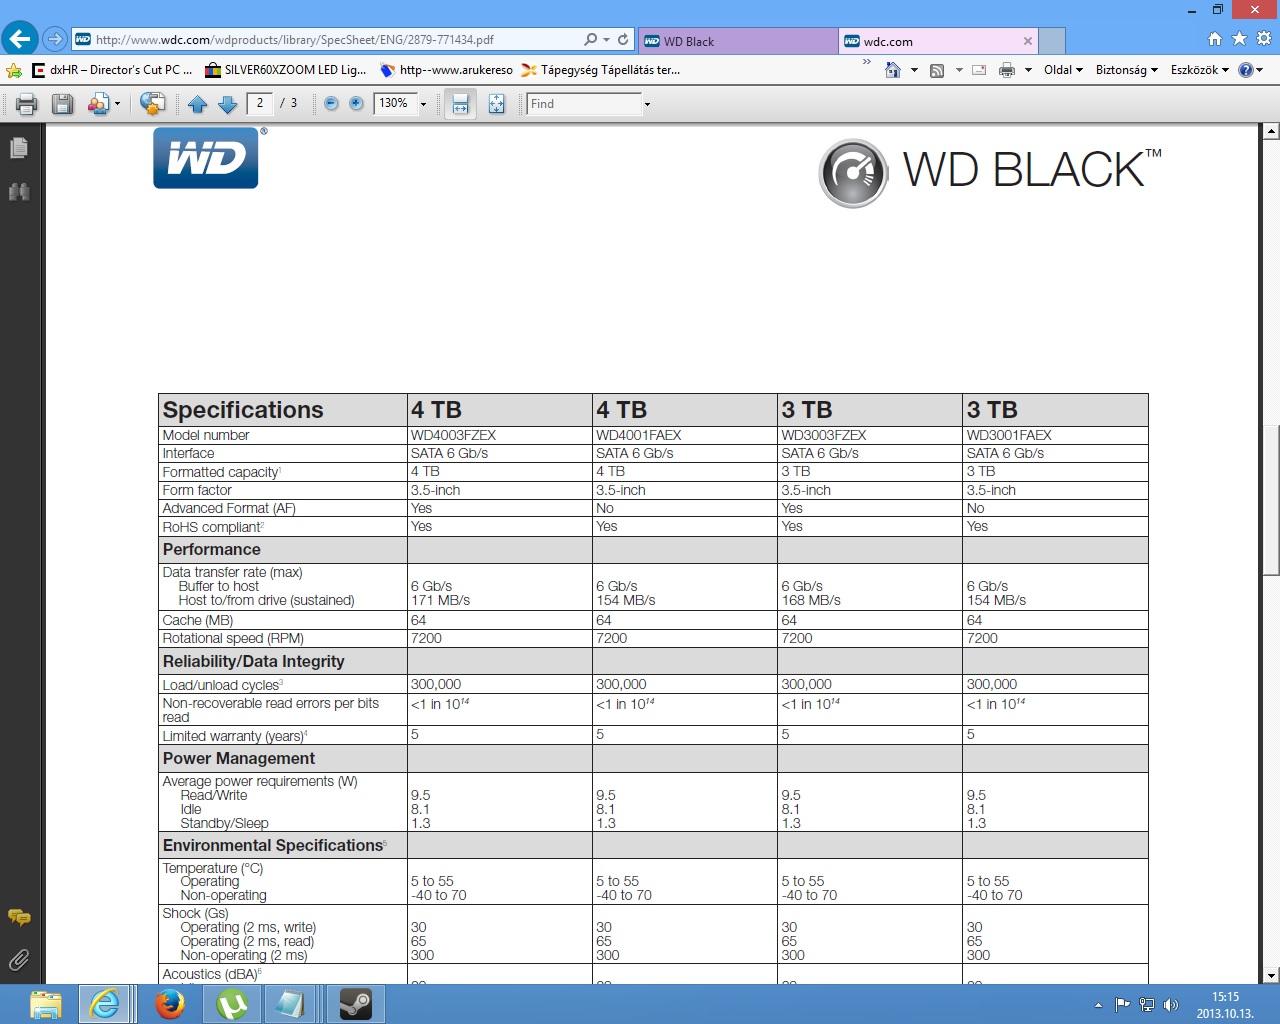
Task: Expand the Home button dropdown arrow
Action: pyautogui.click(x=914, y=70)
